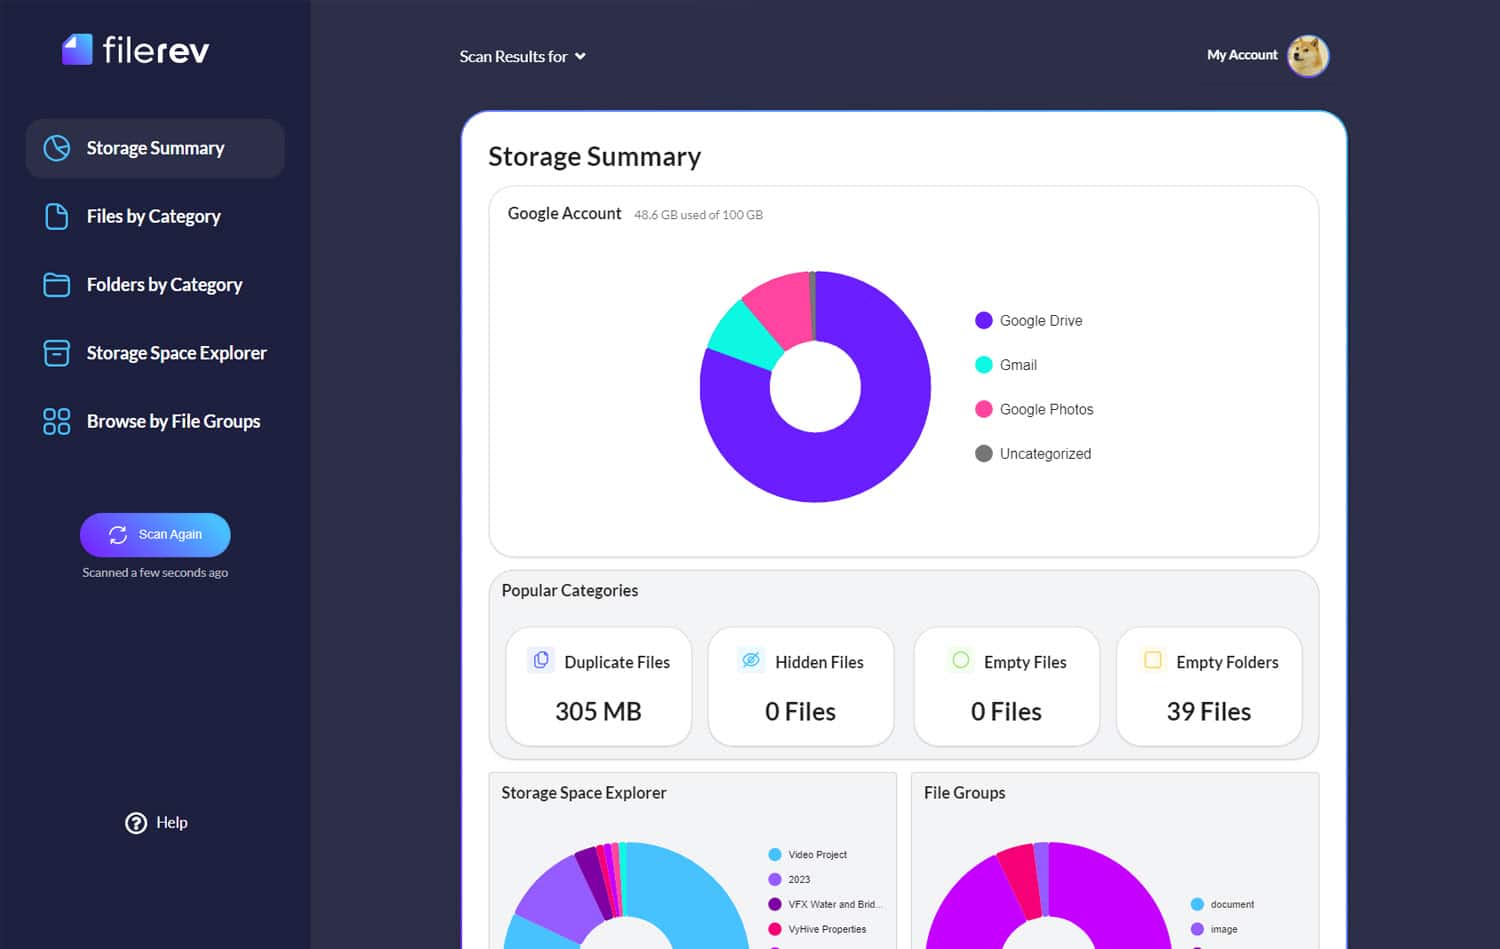
Task: Click the Storage Summary sidebar icon
Action: (55, 147)
